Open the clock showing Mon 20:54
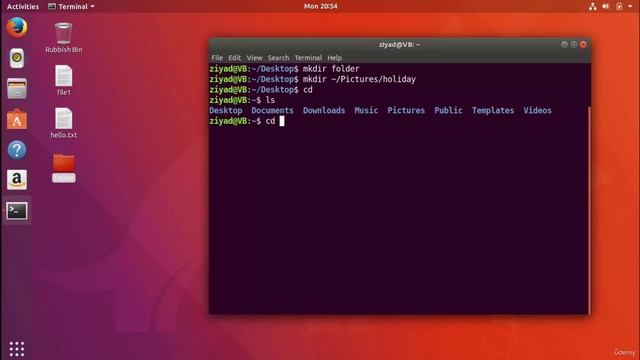The width and height of the screenshot is (640, 360). tap(320, 6)
